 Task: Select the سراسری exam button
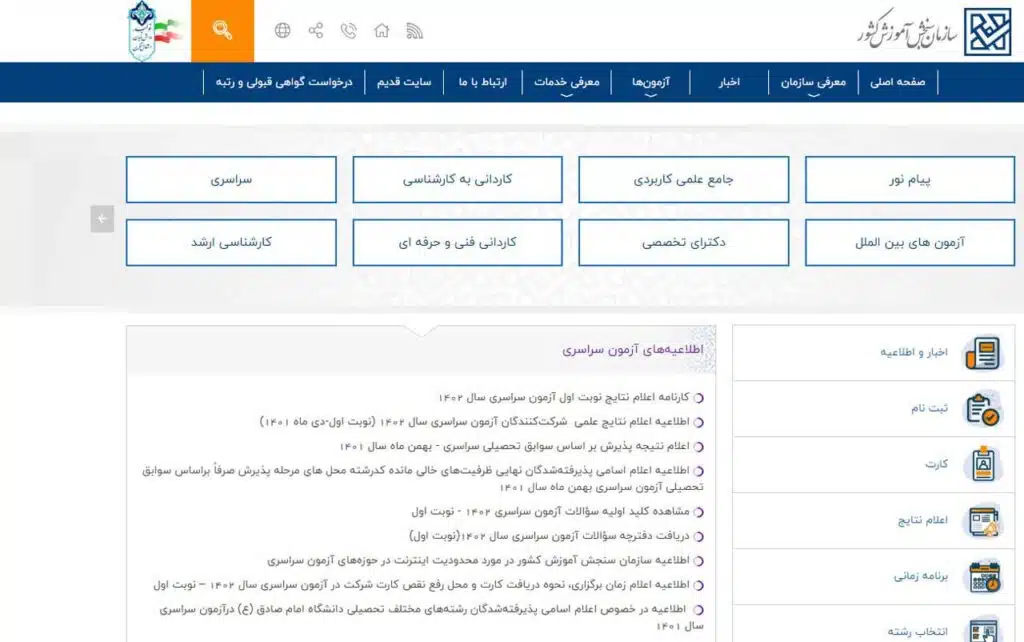pyautogui.click(x=231, y=180)
